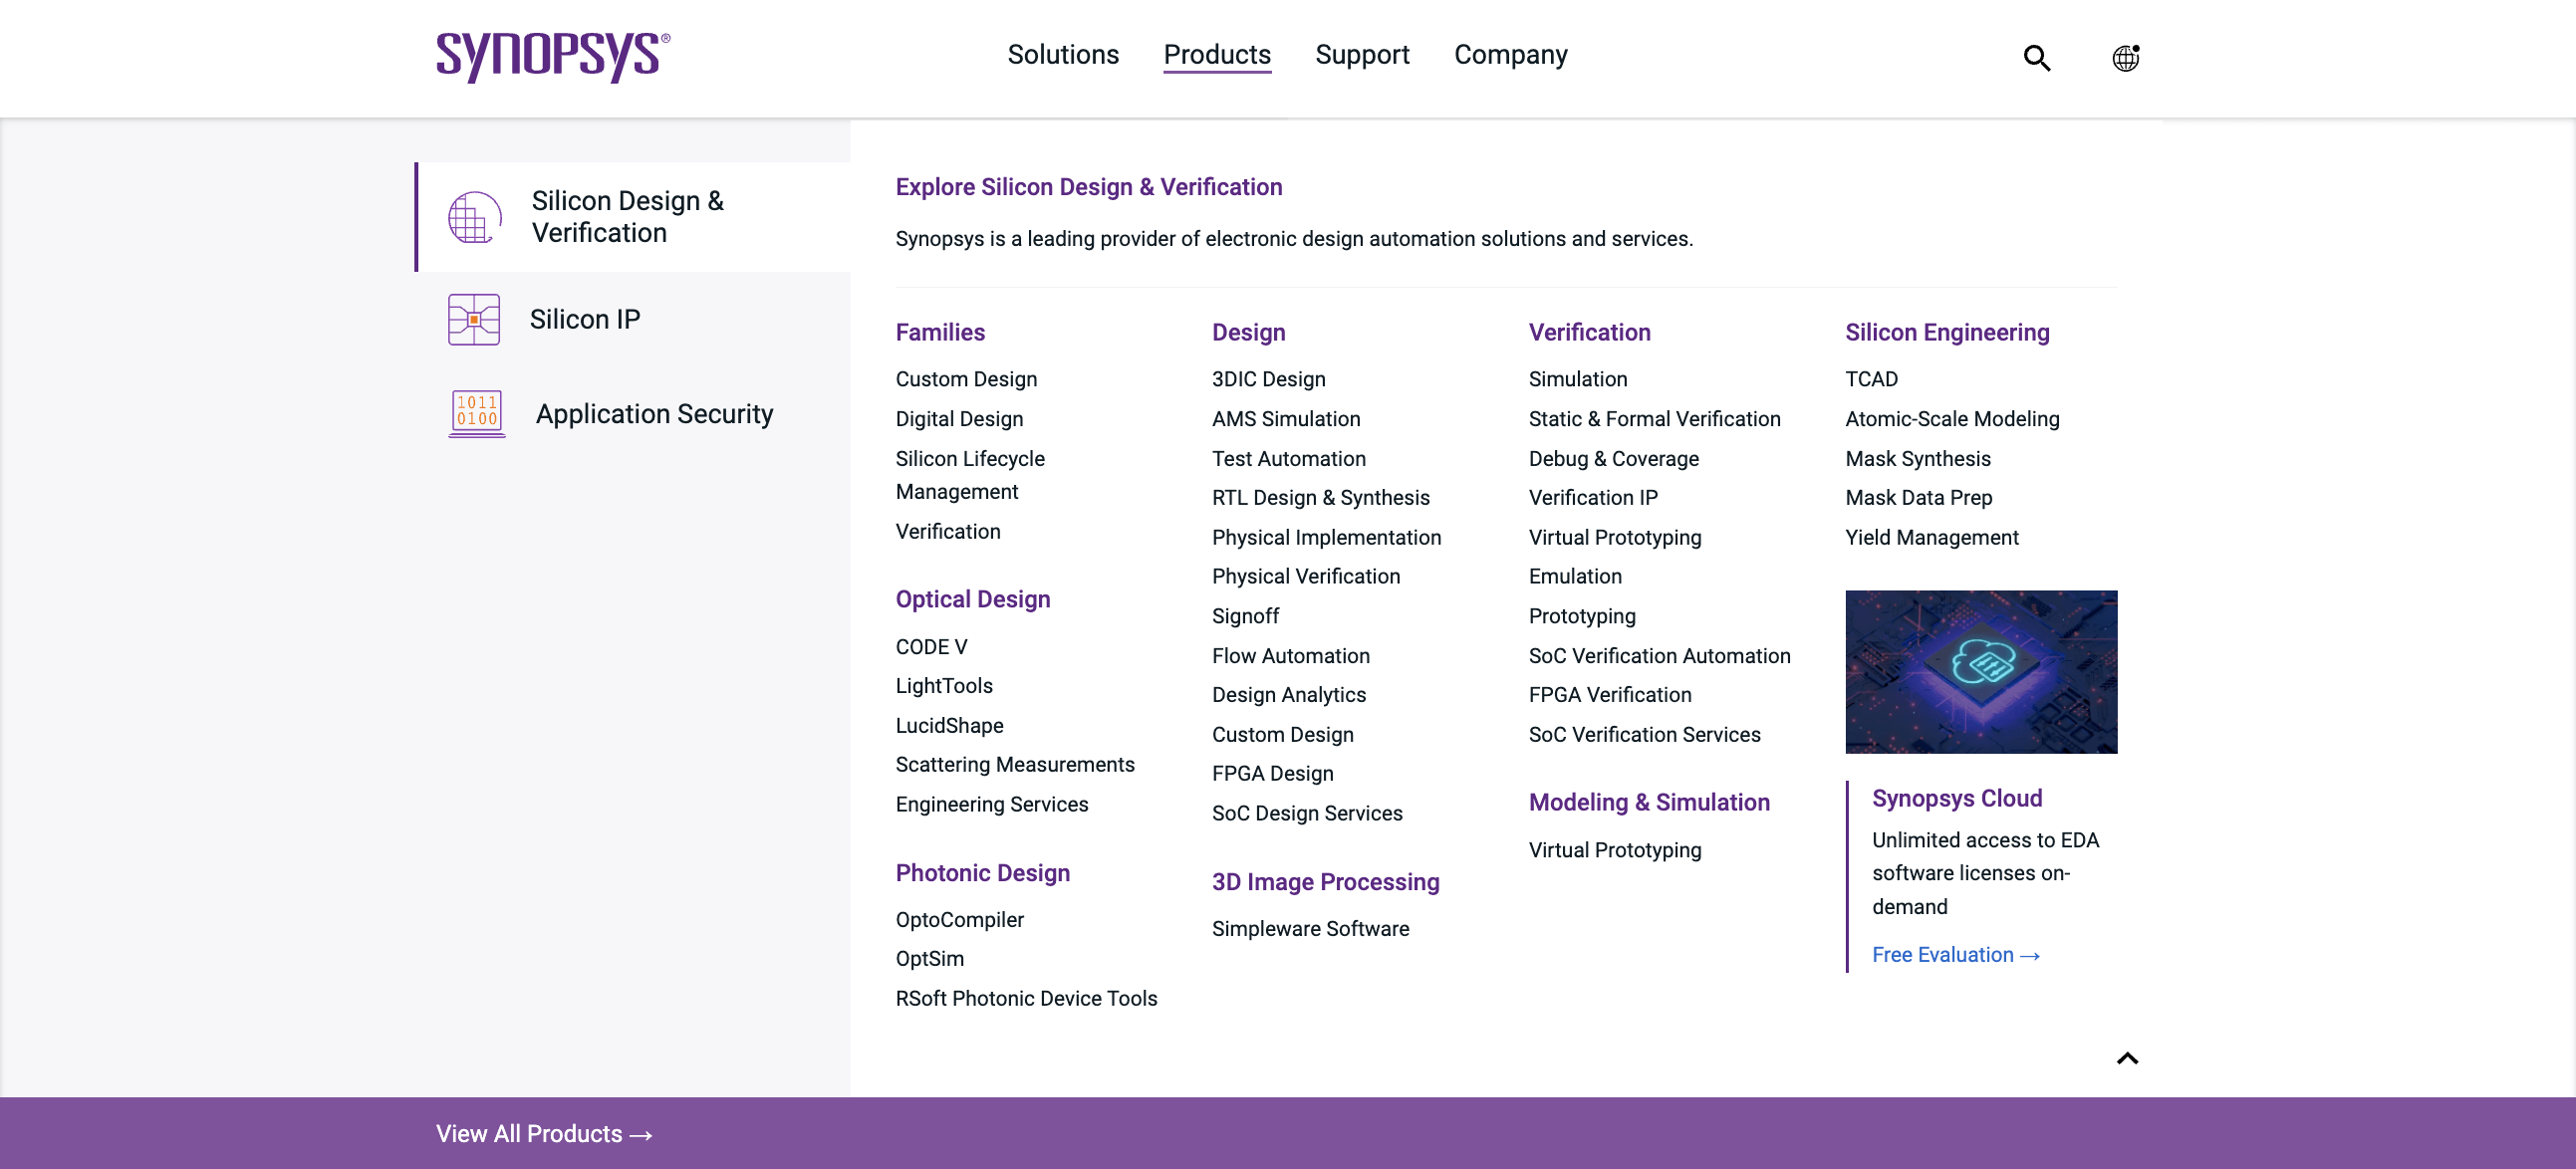Image resolution: width=2576 pixels, height=1169 pixels.
Task: Open Mask Synthesis link
Action: point(1917,458)
